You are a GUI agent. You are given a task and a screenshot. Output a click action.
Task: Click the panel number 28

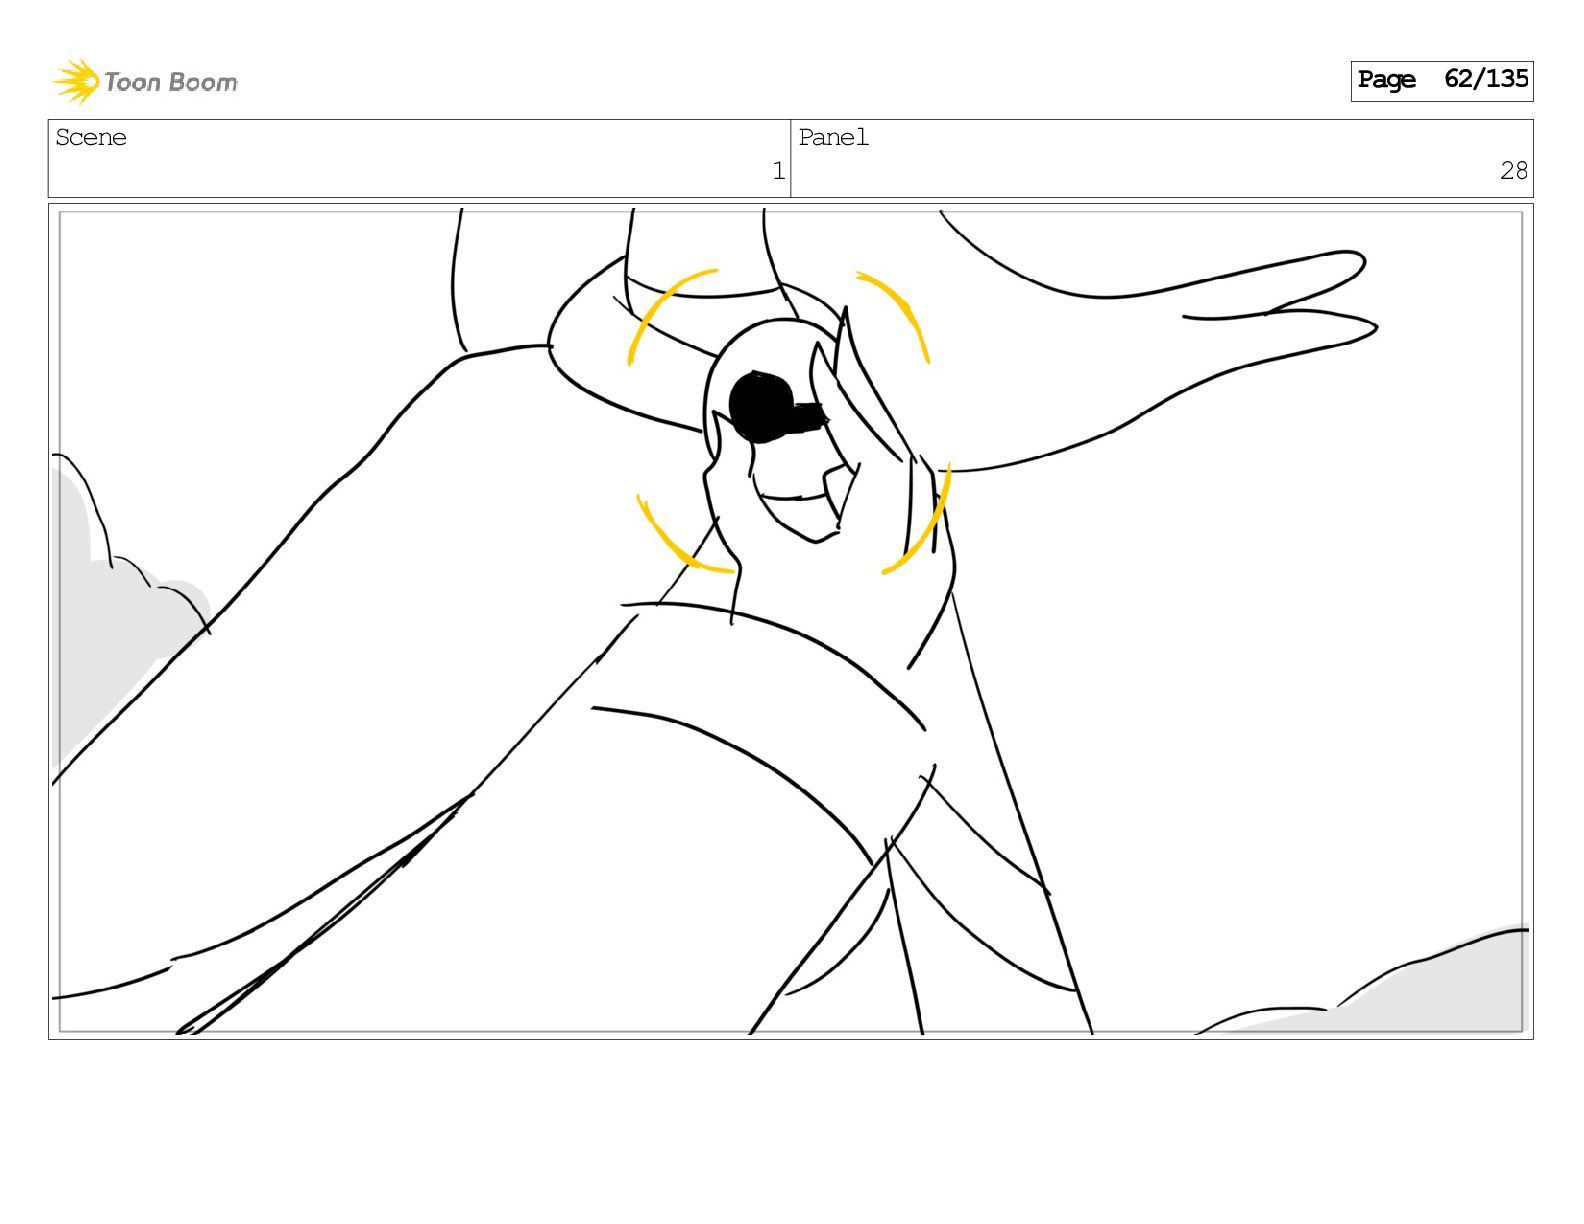pyautogui.click(x=1513, y=171)
